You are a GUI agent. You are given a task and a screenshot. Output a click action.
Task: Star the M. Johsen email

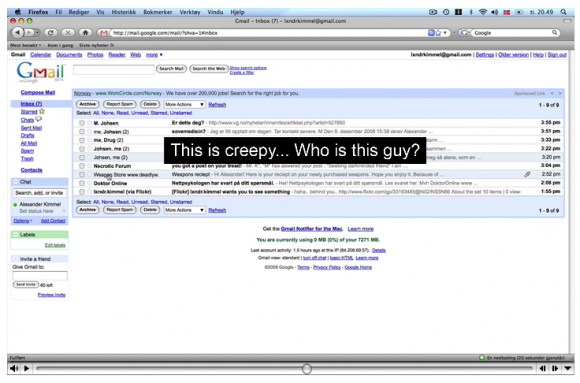coord(89,122)
